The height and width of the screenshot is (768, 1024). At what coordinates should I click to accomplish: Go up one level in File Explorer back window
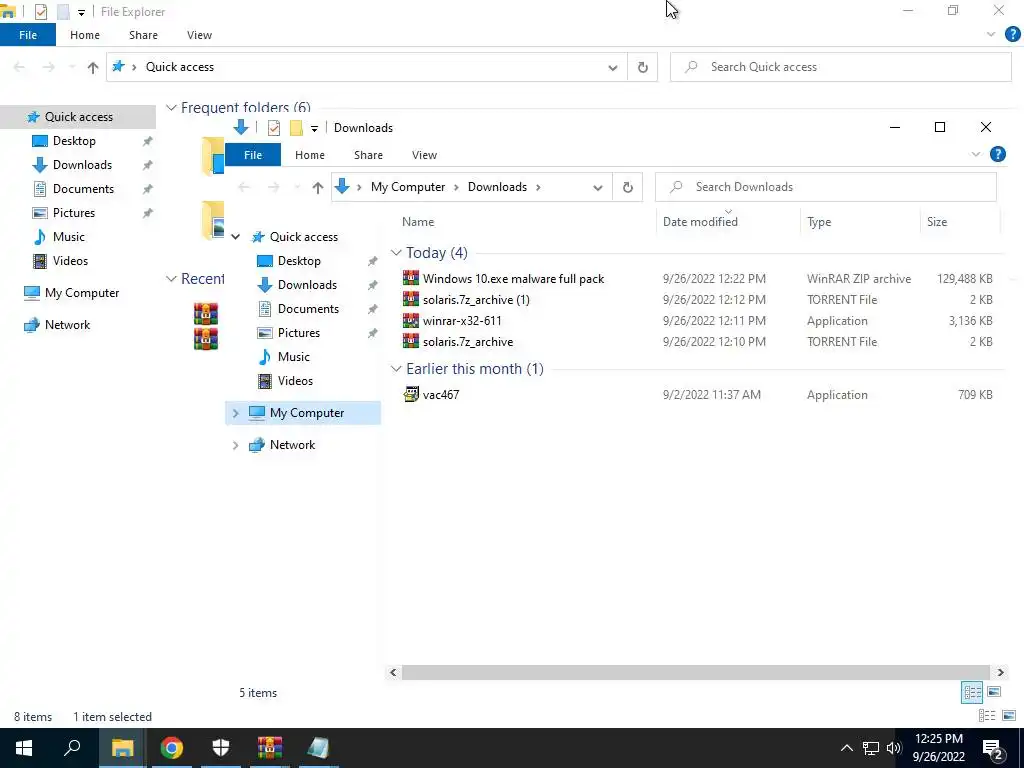93,67
